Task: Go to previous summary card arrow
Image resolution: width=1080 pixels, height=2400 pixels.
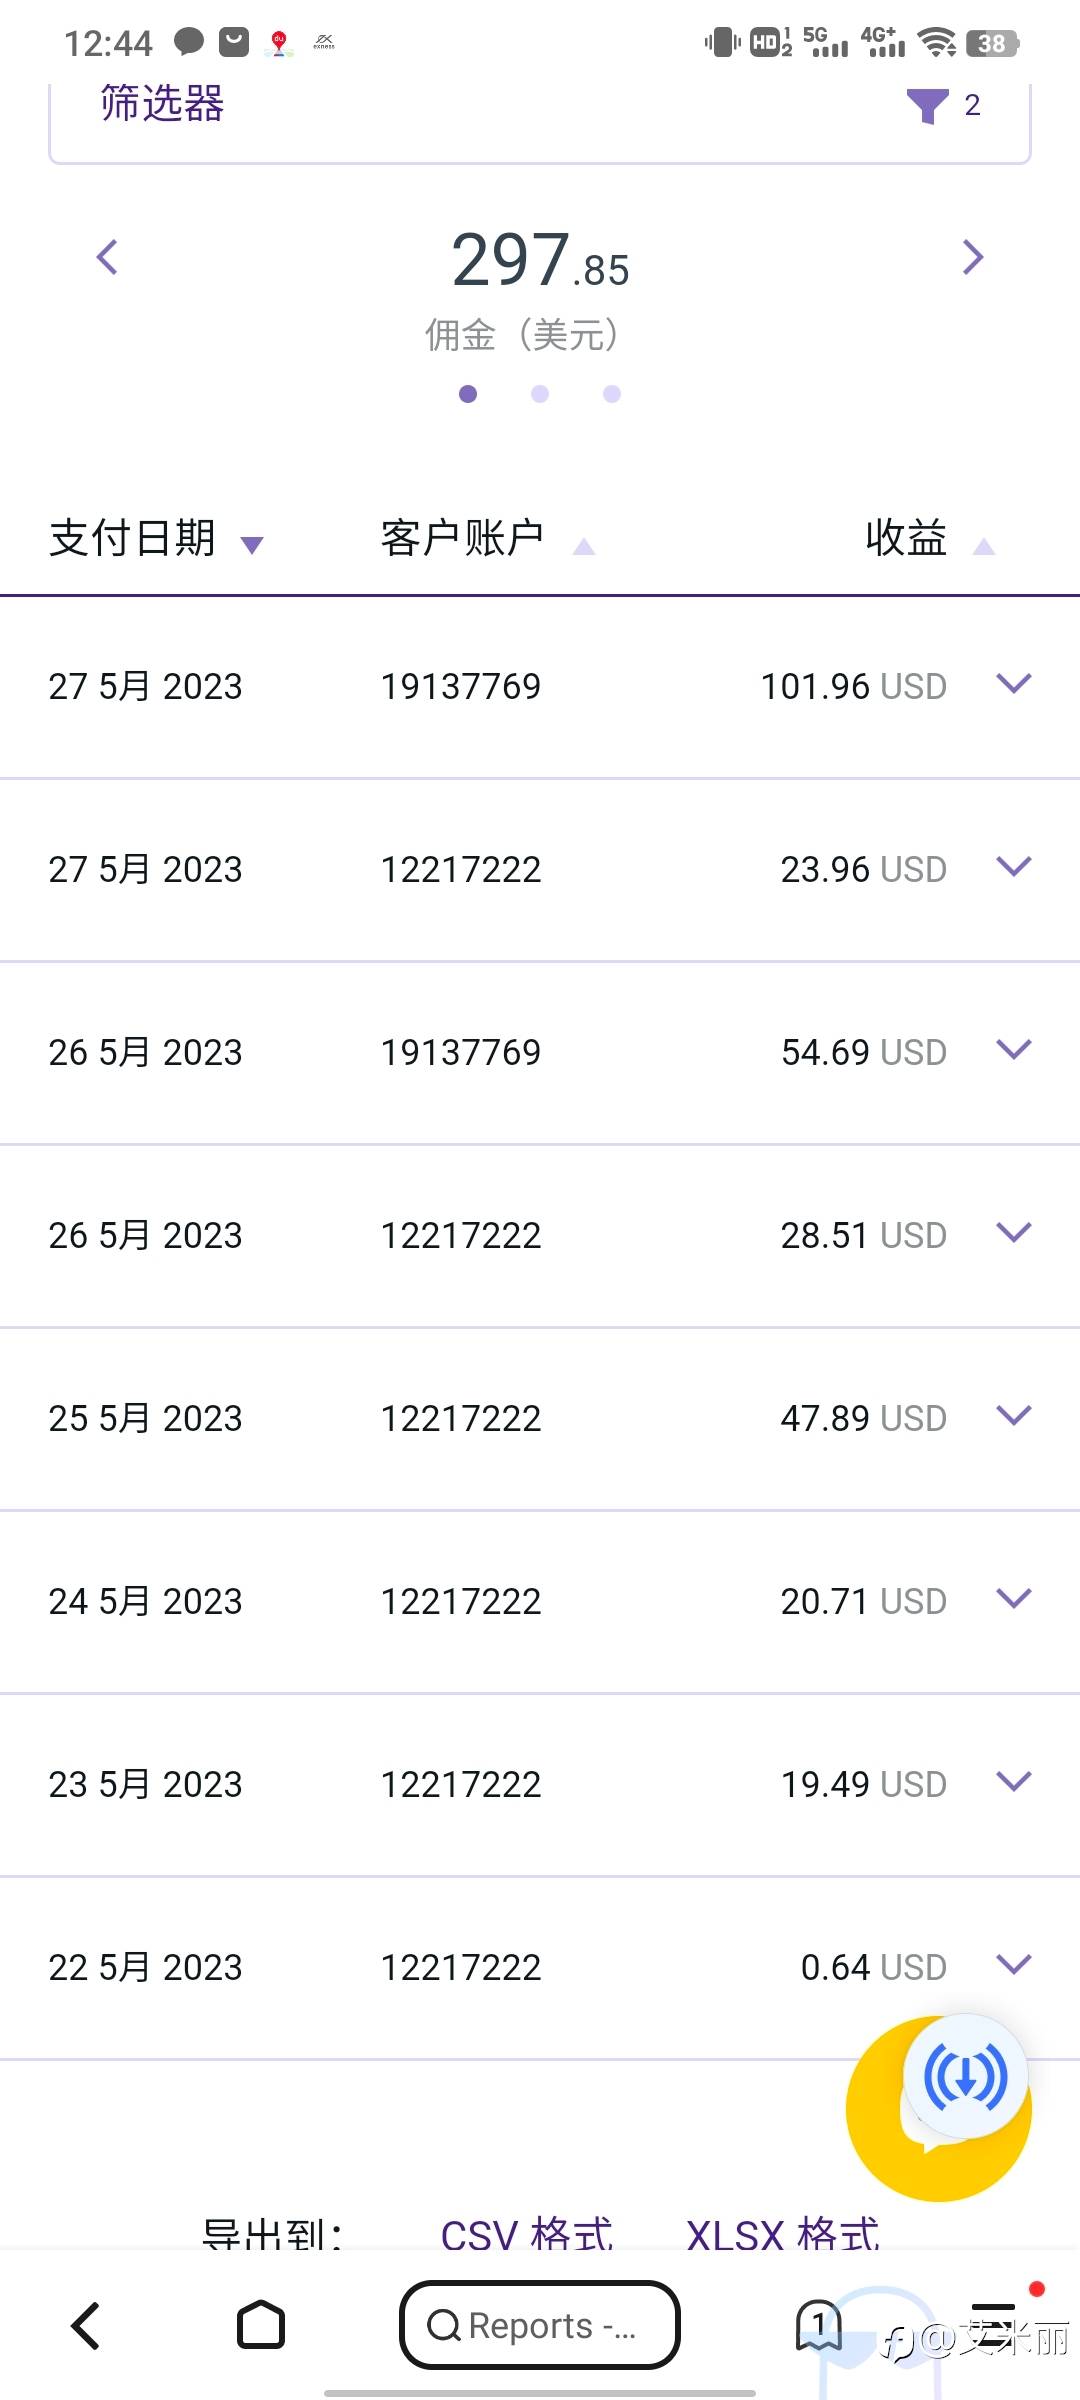Action: [107, 257]
